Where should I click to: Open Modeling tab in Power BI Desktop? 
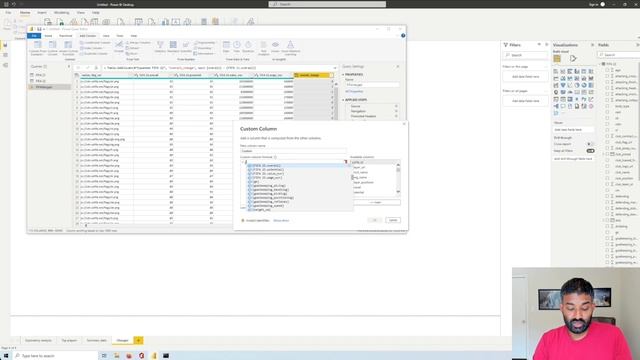coord(62,13)
